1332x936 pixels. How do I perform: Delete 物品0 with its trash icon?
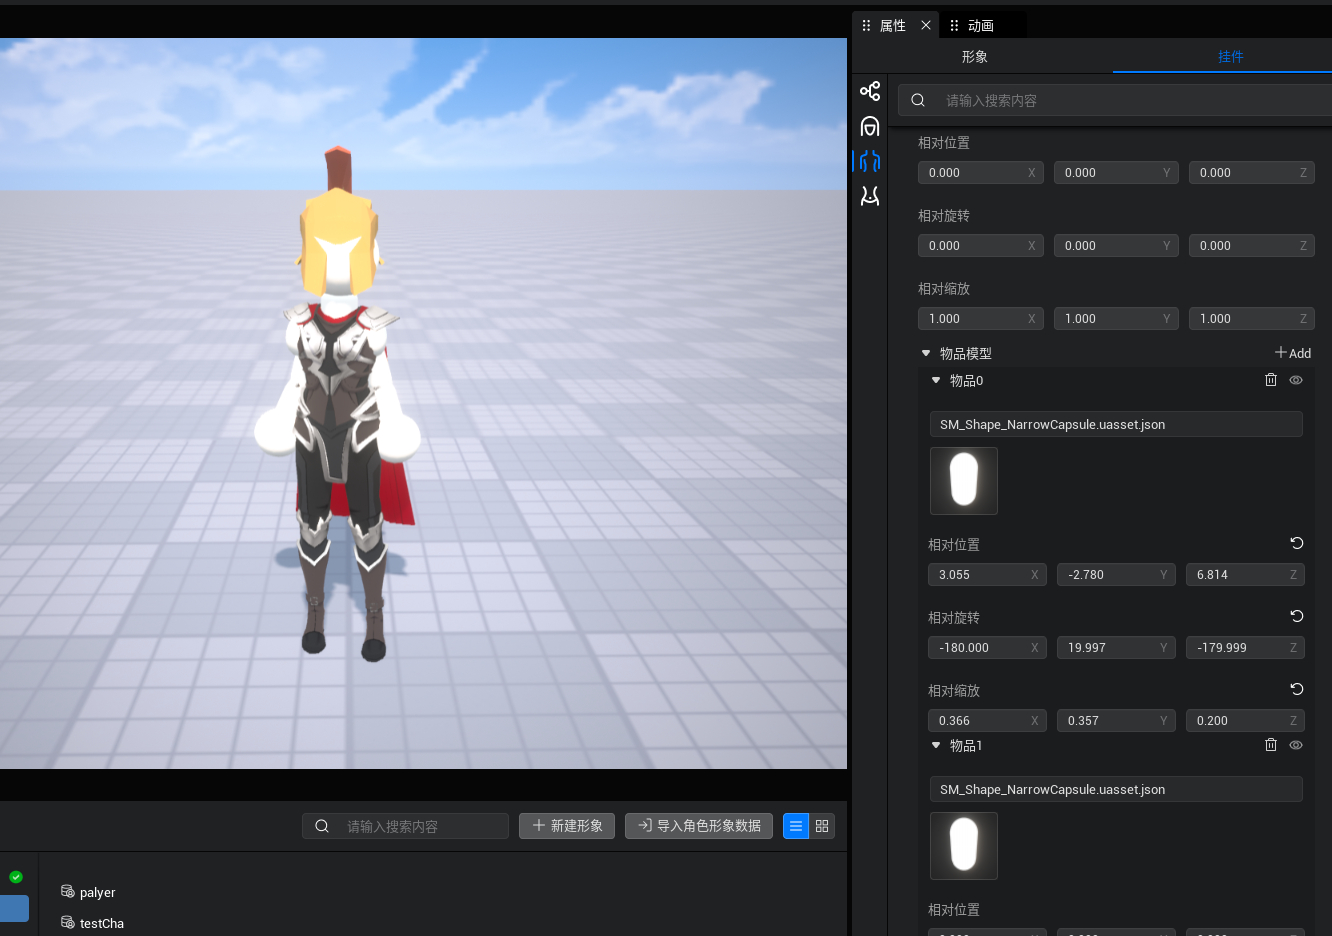pos(1271,380)
